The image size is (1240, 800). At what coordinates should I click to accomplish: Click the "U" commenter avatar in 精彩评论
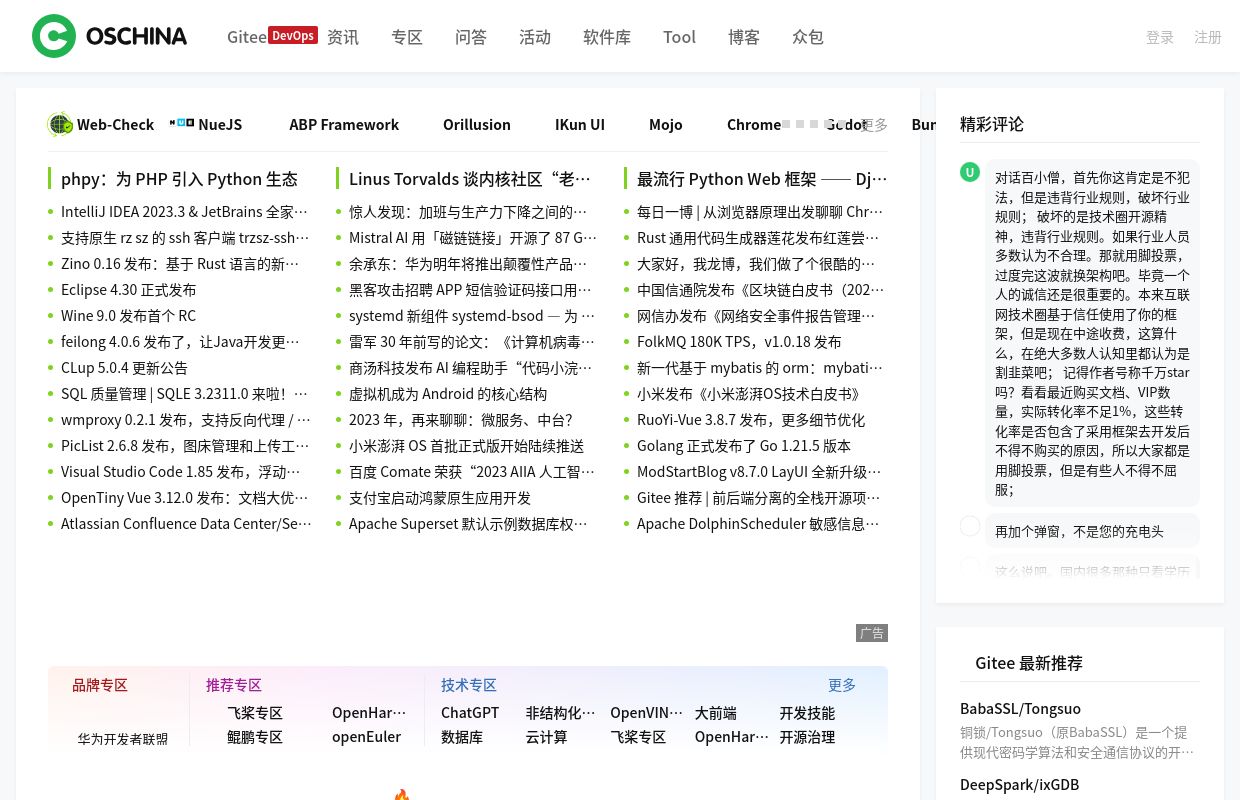(x=969, y=172)
